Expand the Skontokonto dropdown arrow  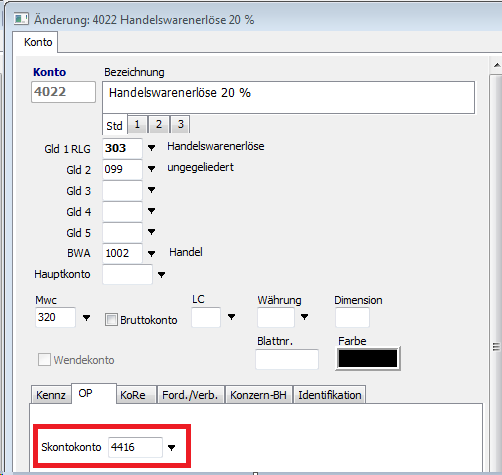click(171, 448)
